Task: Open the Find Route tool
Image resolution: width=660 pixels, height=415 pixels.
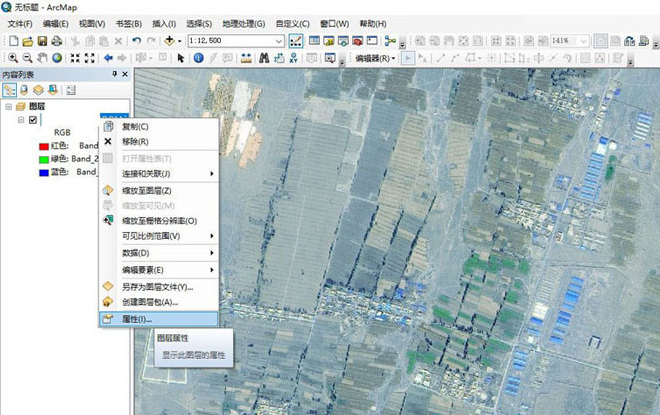Action: pyautogui.click(x=279, y=58)
